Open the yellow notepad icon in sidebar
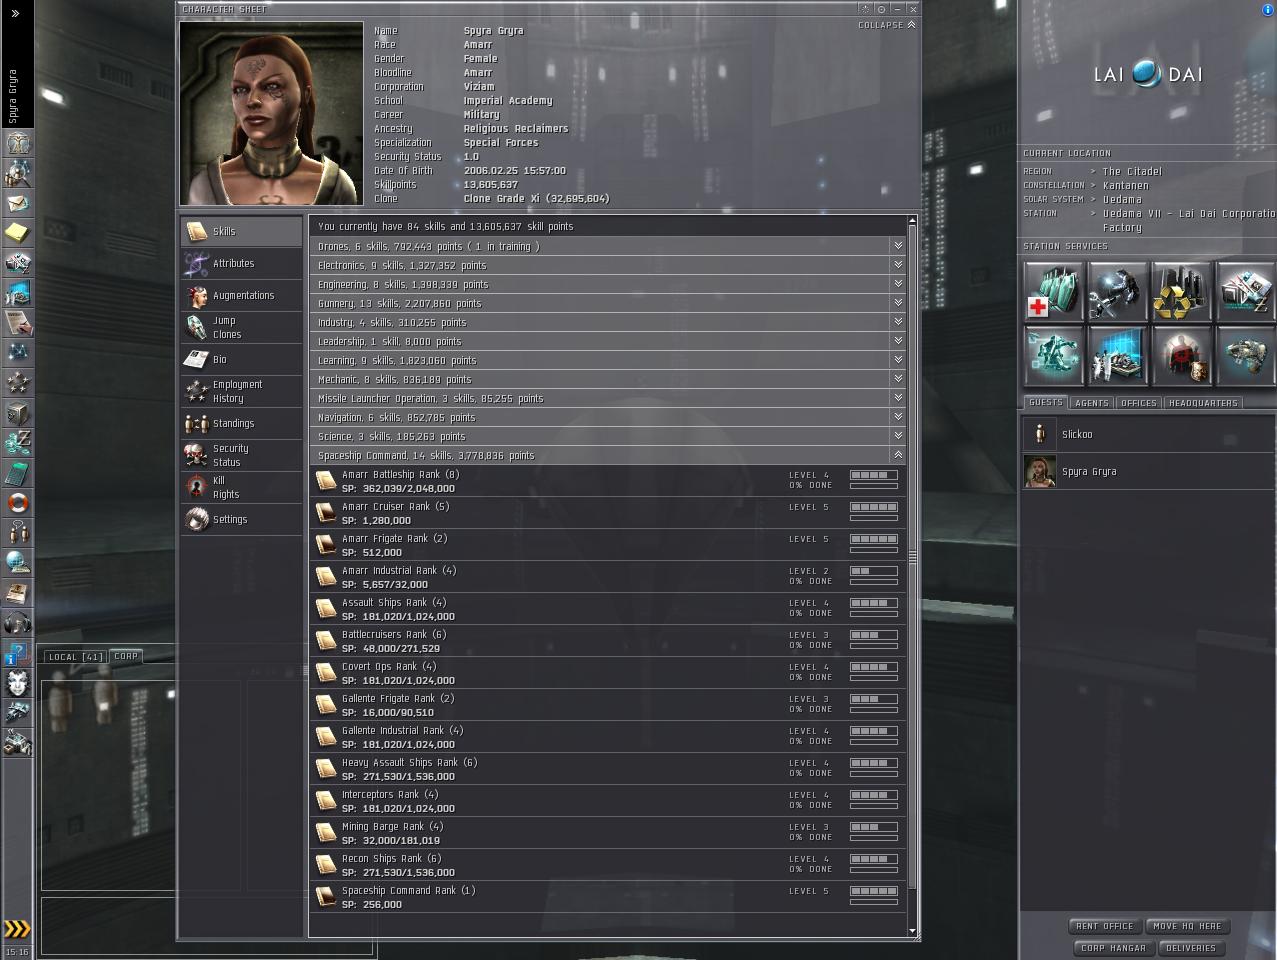 tap(17, 233)
